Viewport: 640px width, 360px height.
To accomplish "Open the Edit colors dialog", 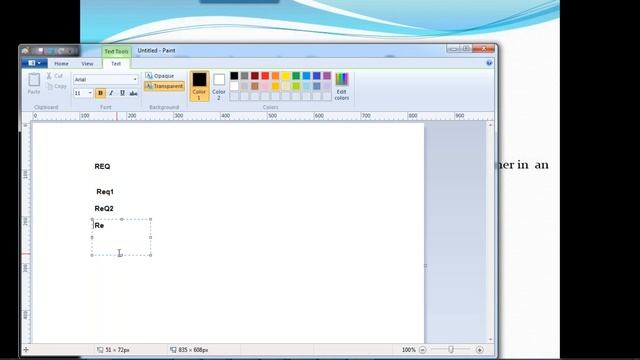I will point(342,86).
